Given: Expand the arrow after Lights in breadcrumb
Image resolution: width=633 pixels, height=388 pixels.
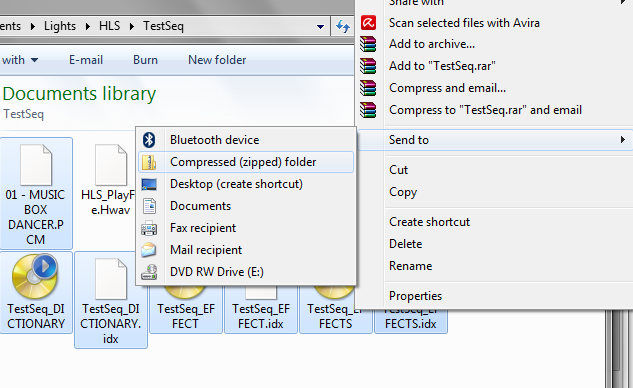Looking at the screenshot, I should pos(88,27).
